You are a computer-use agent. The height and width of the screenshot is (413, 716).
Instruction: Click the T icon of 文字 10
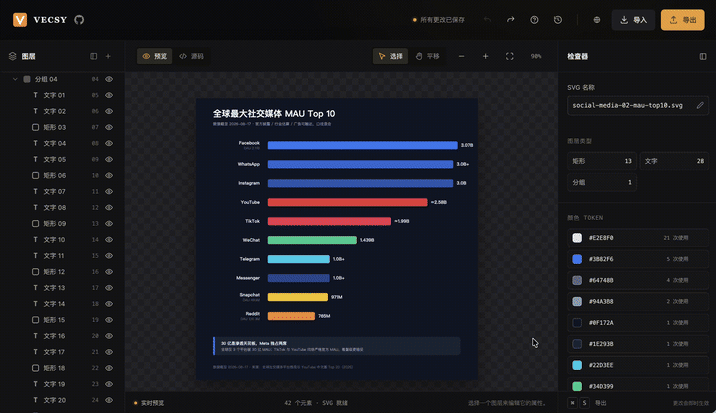[x=35, y=239]
